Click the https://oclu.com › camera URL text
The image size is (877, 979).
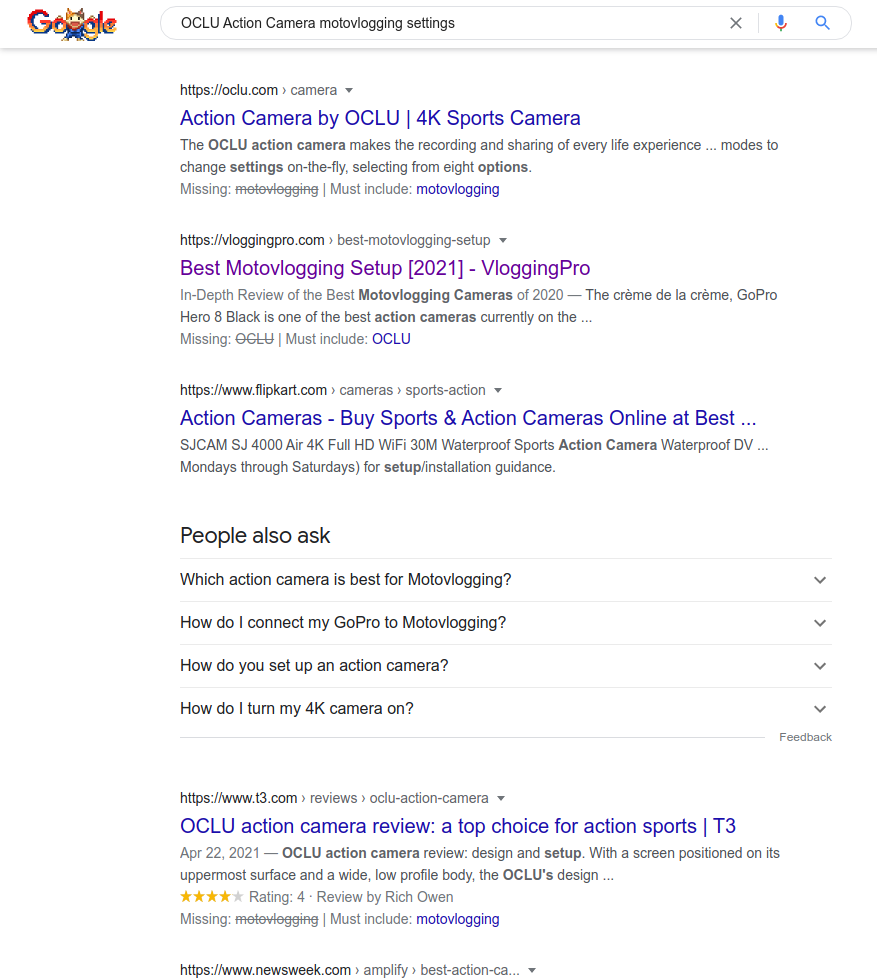258,91
